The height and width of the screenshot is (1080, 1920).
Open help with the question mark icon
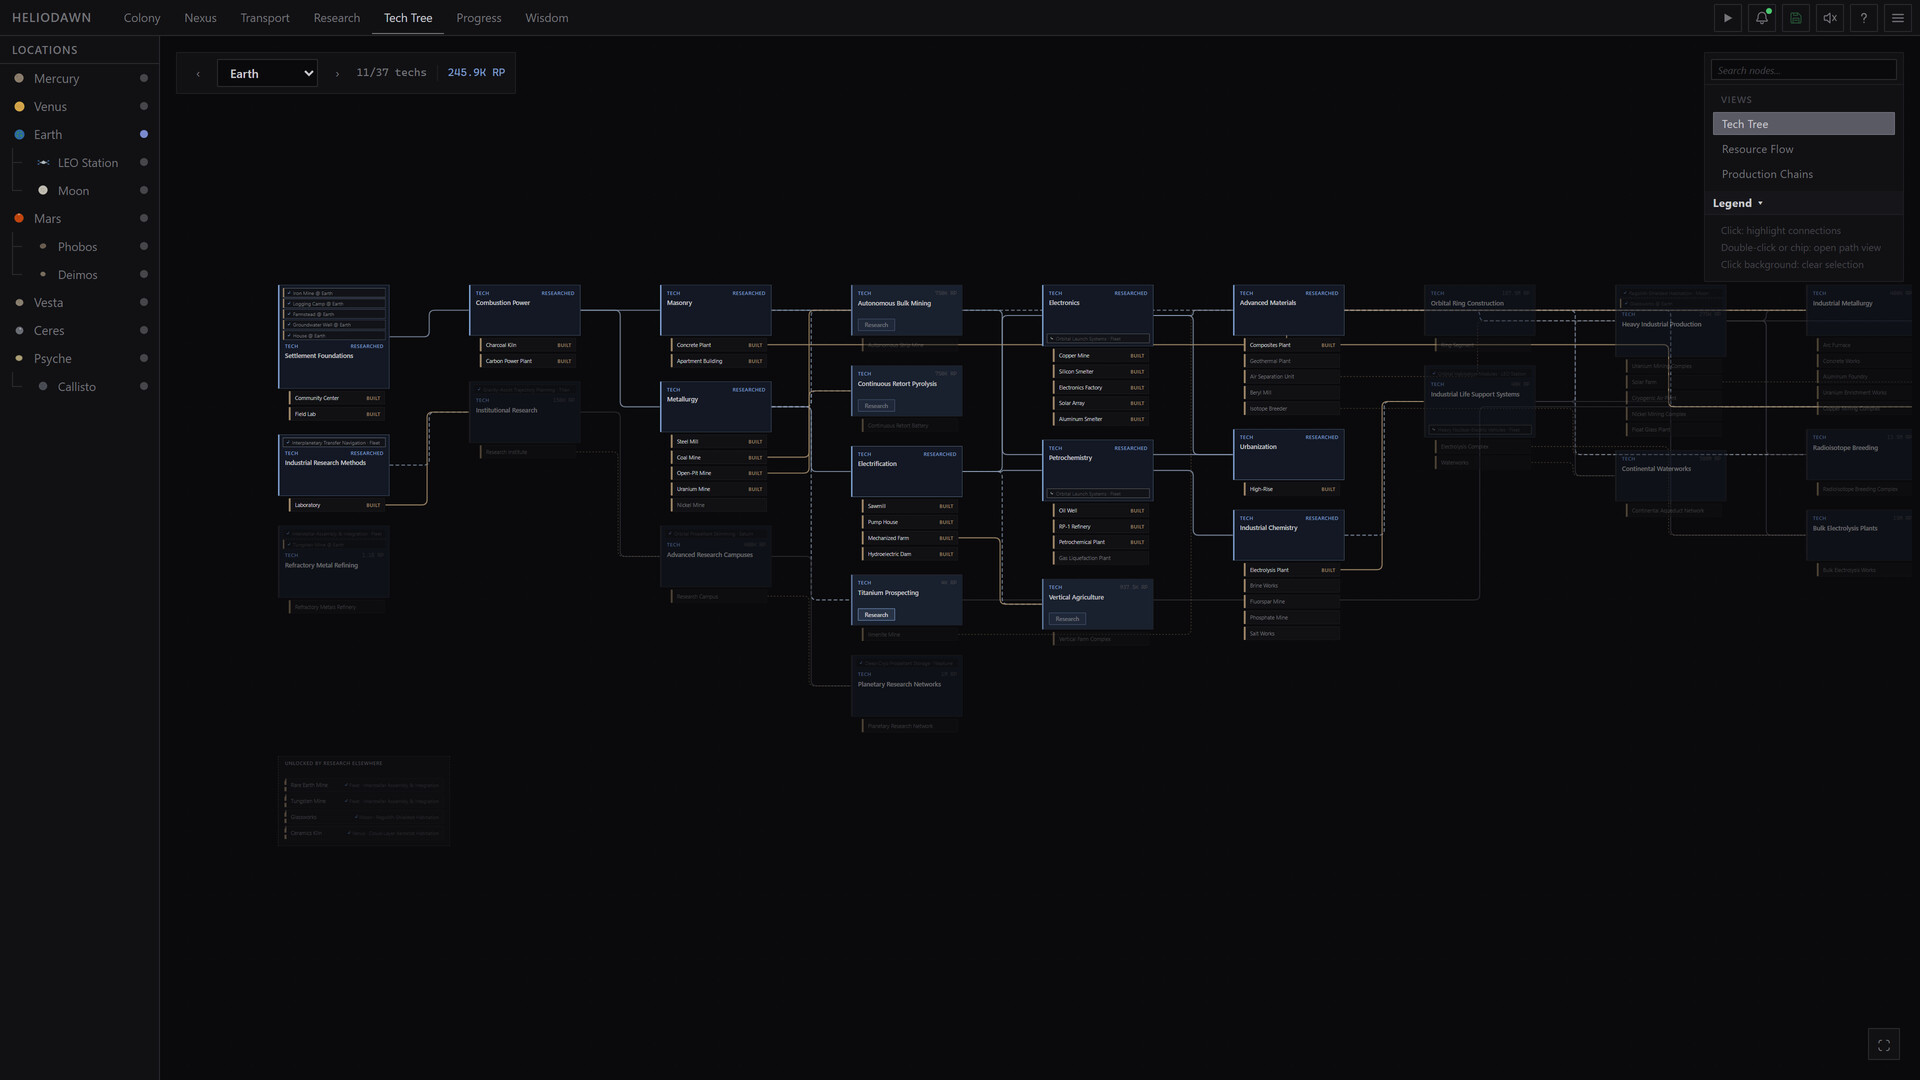tap(1863, 18)
